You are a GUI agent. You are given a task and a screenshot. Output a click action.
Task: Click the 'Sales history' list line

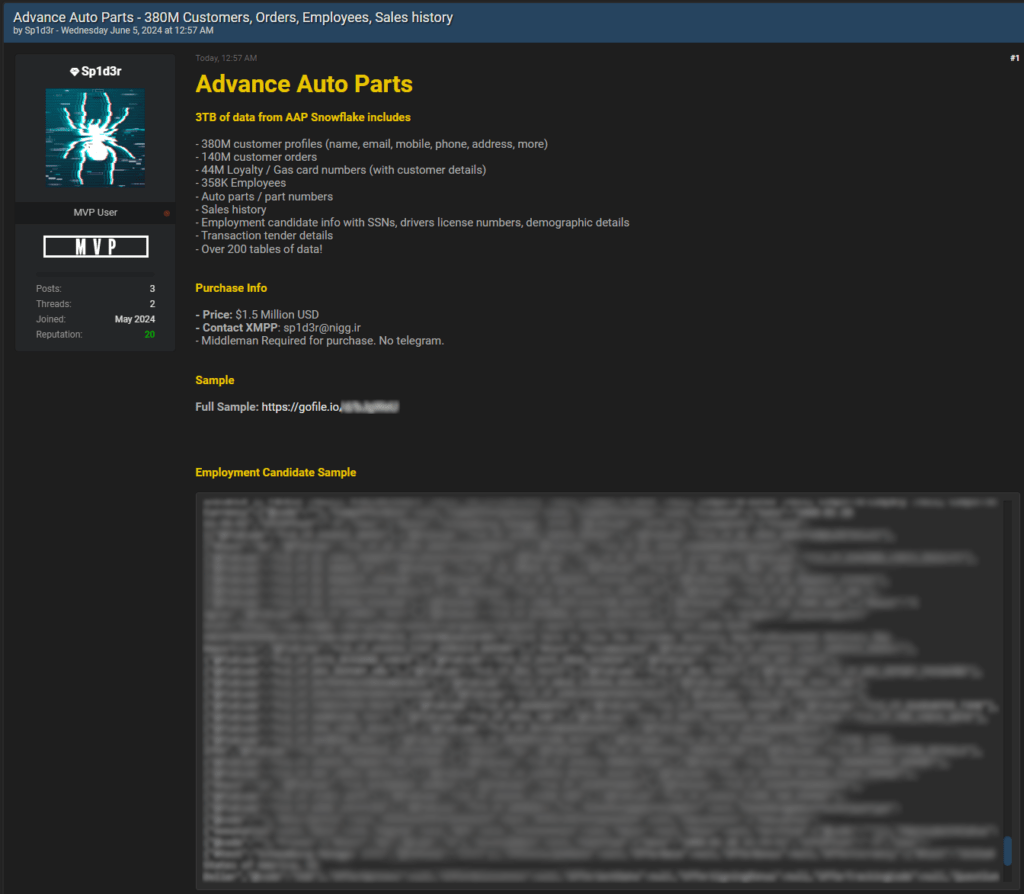[x=231, y=210]
